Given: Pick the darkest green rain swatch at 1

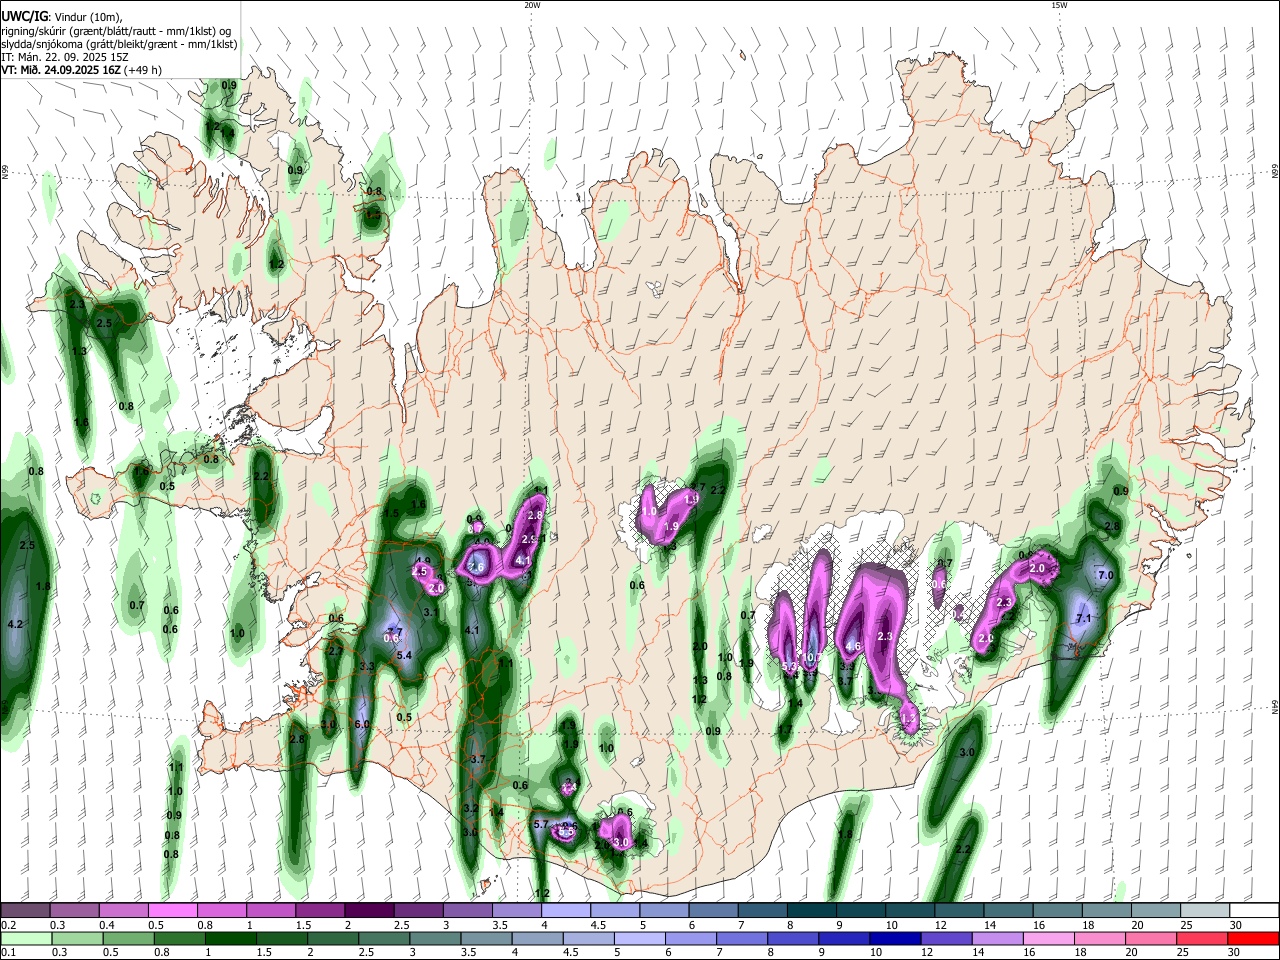Looking at the screenshot, I should point(229,939).
